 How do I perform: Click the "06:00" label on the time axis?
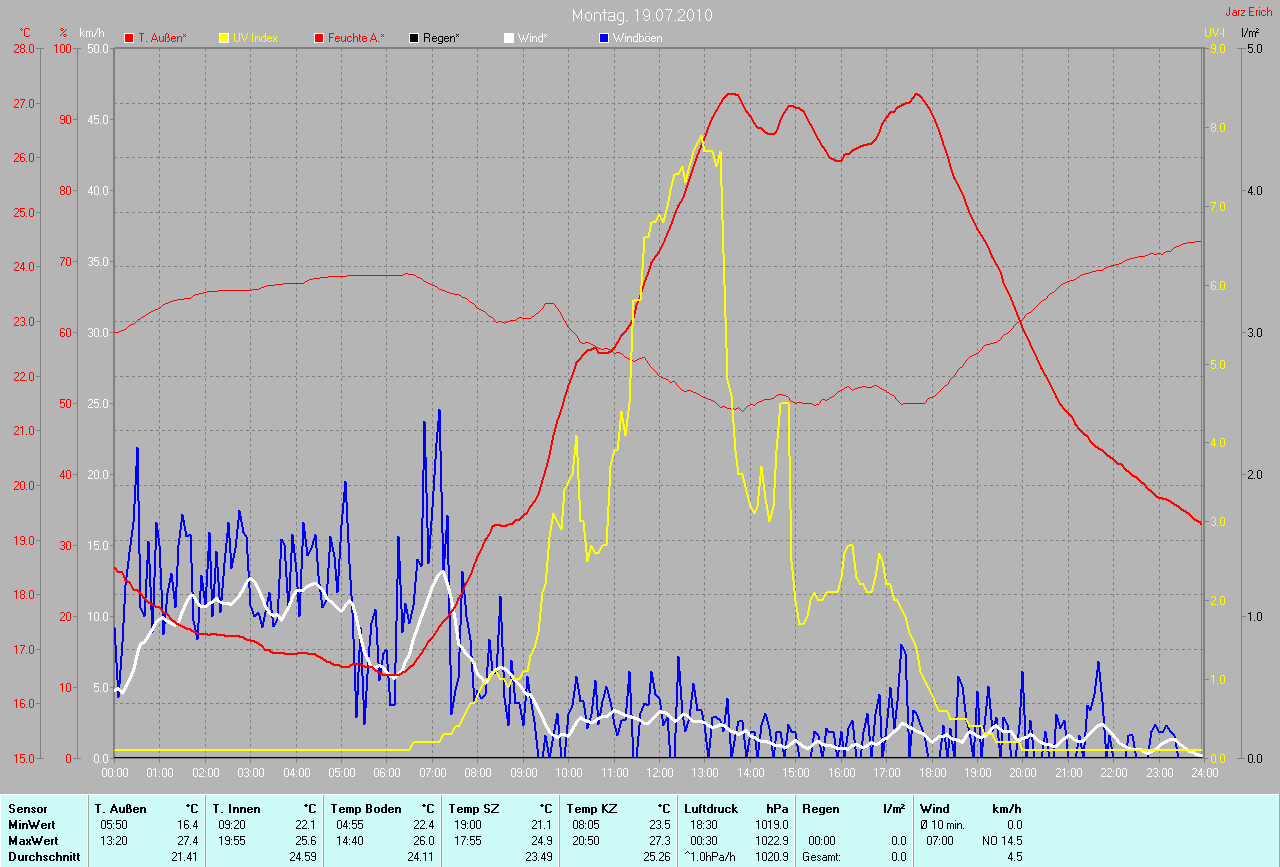click(387, 773)
